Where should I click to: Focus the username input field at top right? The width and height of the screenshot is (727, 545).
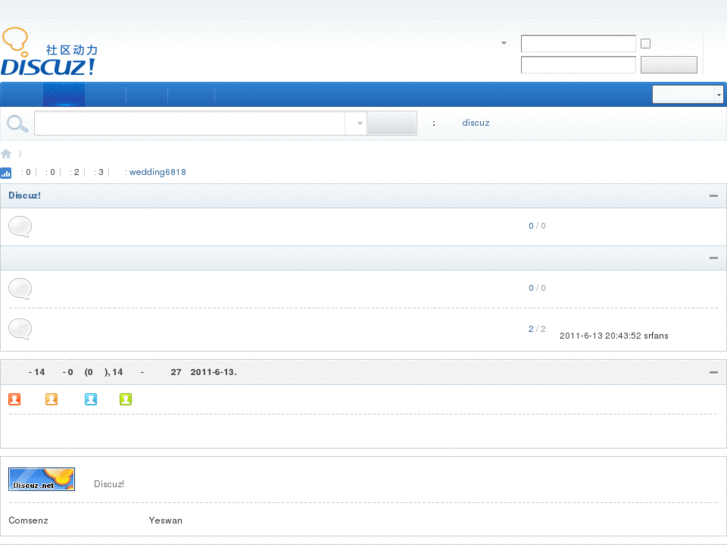click(578, 44)
